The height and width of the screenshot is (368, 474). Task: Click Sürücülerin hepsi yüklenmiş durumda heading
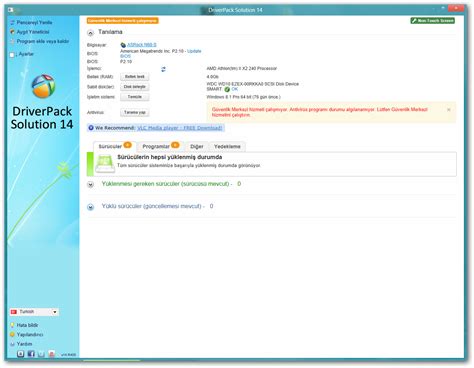(x=170, y=157)
